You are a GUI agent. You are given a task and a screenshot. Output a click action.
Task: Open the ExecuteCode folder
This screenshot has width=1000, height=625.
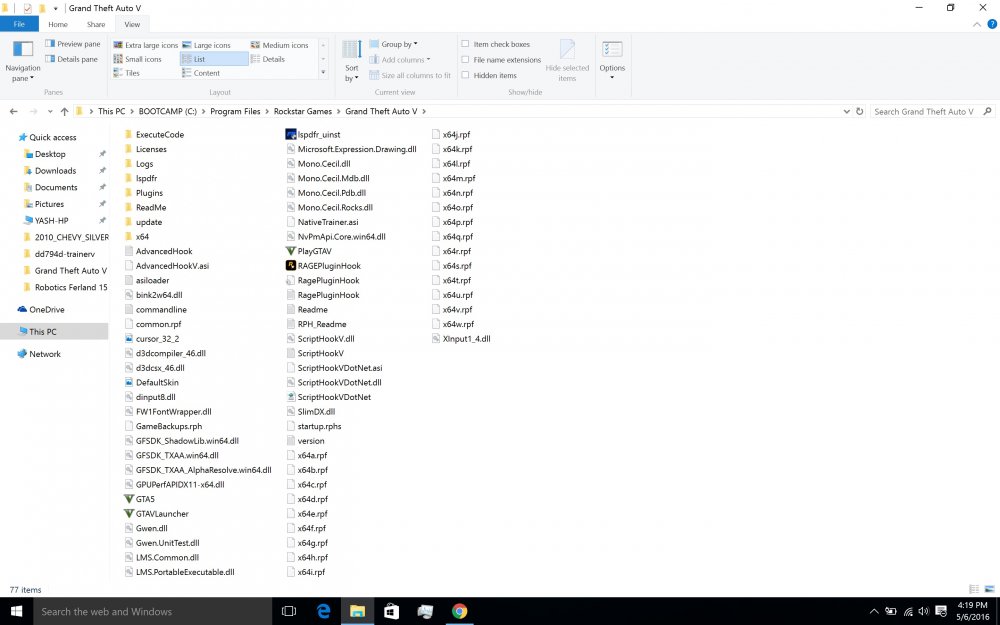pyautogui.click(x=154, y=135)
